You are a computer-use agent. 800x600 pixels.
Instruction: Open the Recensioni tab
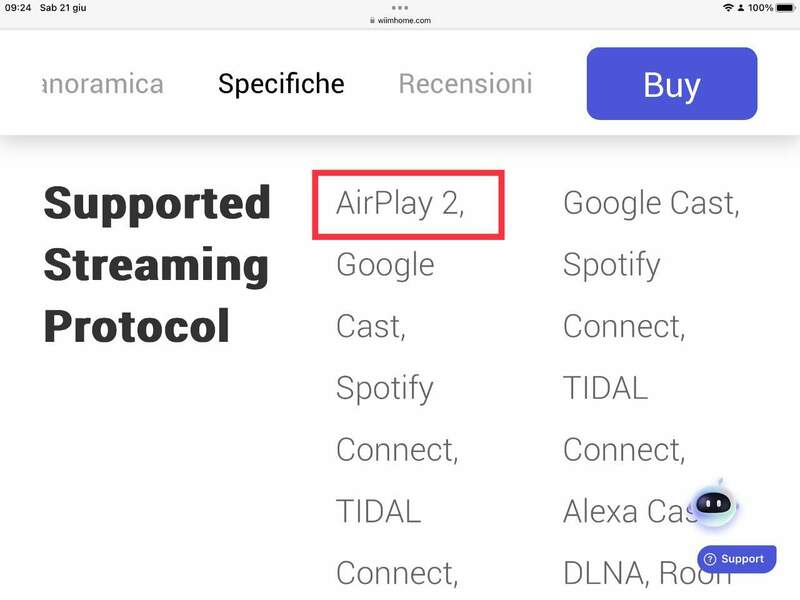click(x=465, y=84)
